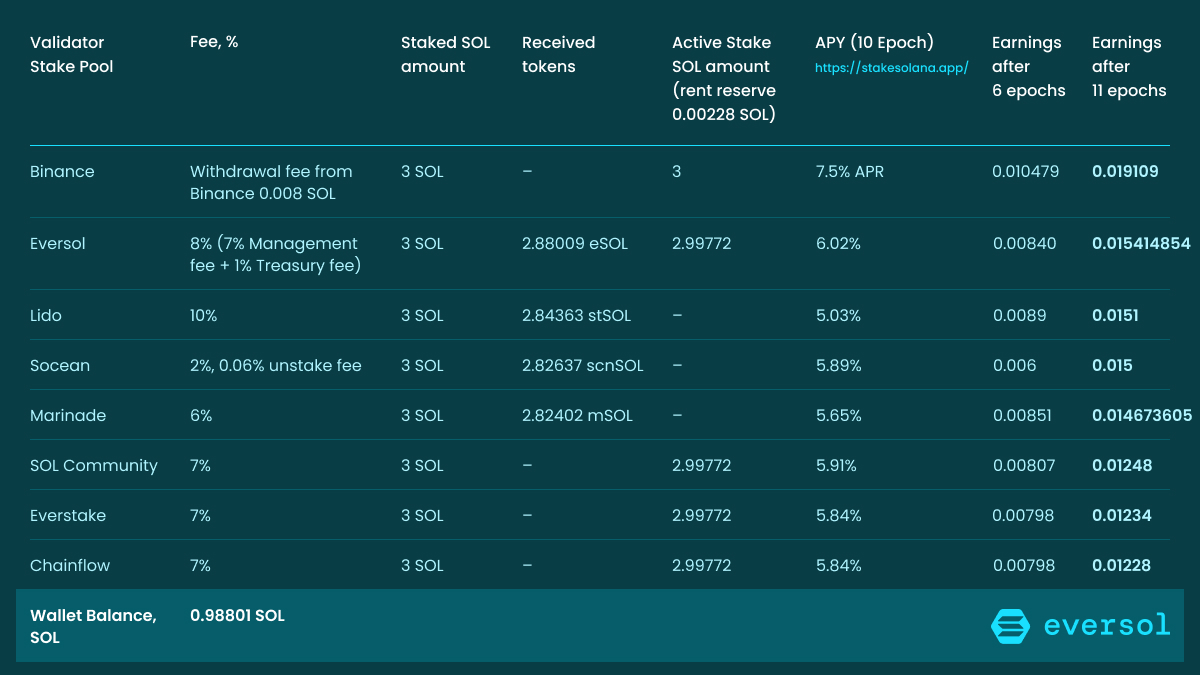Select the Socean pool name

pos(60,366)
